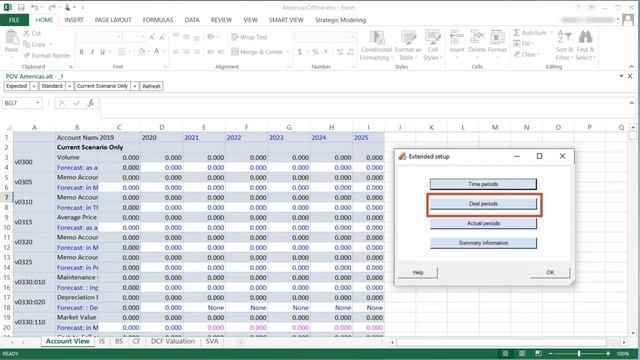Open Sort & Filter menu
Screen dimensions: 640x360
(x=564, y=45)
